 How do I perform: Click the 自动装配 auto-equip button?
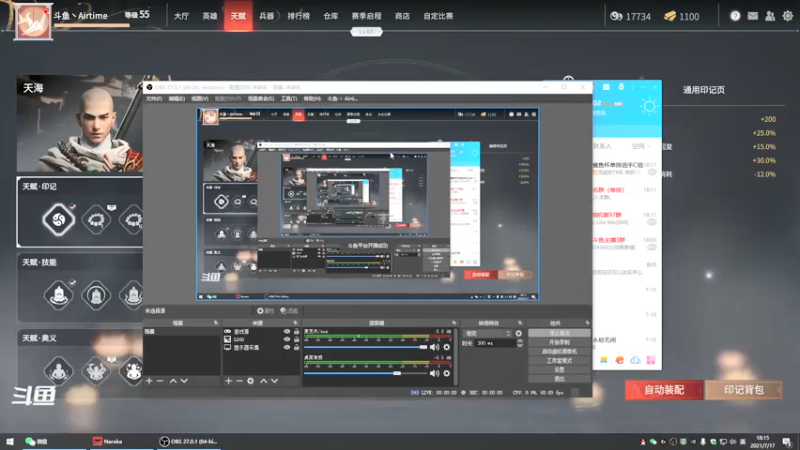(x=664, y=390)
